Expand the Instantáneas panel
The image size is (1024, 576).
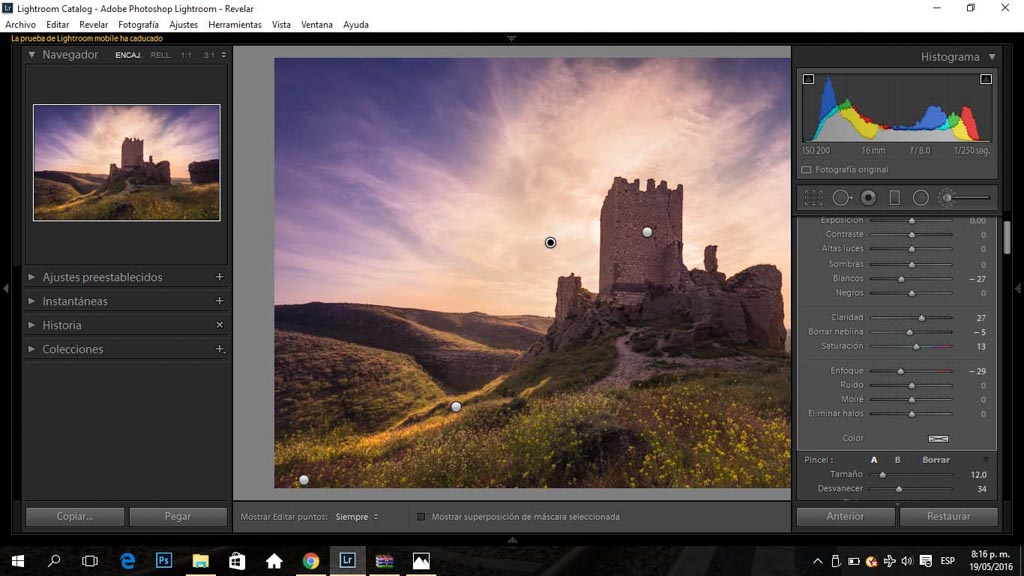[x=32, y=301]
